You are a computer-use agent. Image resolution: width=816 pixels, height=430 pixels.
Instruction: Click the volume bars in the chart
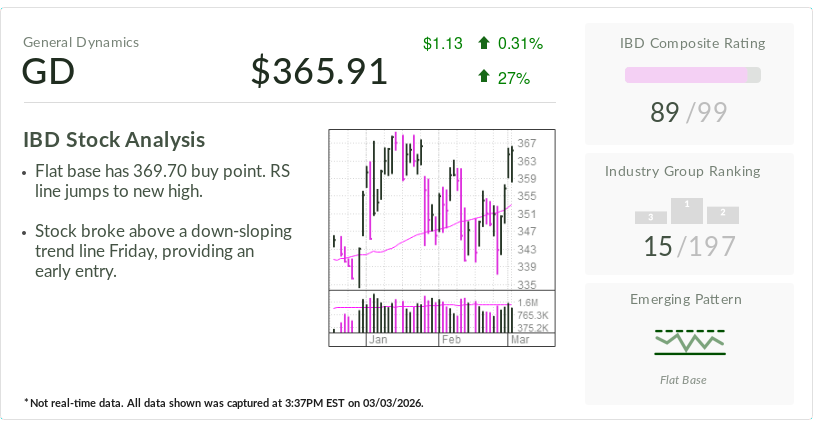(420, 314)
